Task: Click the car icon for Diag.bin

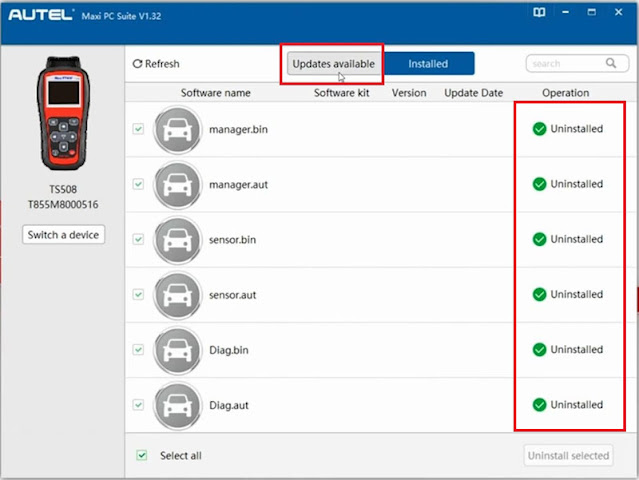Action: tap(177, 350)
